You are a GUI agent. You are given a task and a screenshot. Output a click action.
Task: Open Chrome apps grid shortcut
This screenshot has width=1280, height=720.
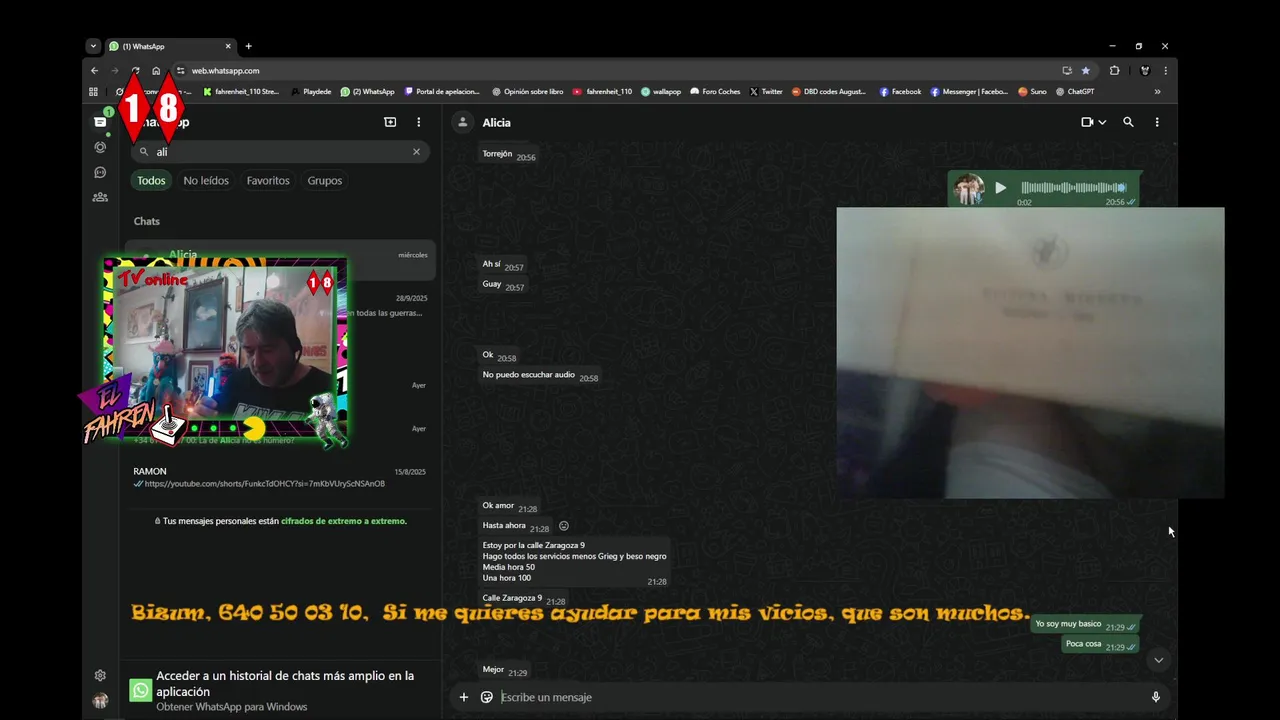click(x=94, y=92)
